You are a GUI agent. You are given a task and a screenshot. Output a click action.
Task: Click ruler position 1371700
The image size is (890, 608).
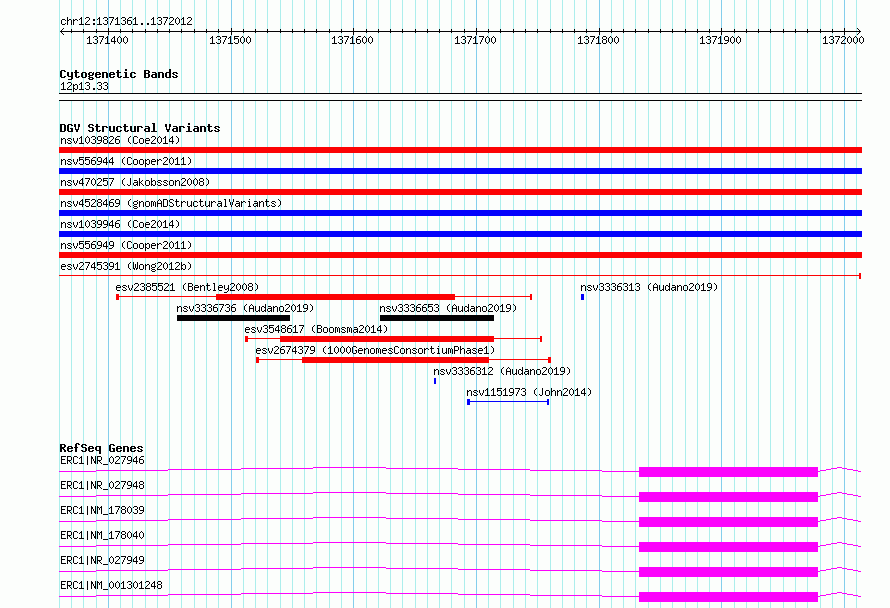pos(475,40)
